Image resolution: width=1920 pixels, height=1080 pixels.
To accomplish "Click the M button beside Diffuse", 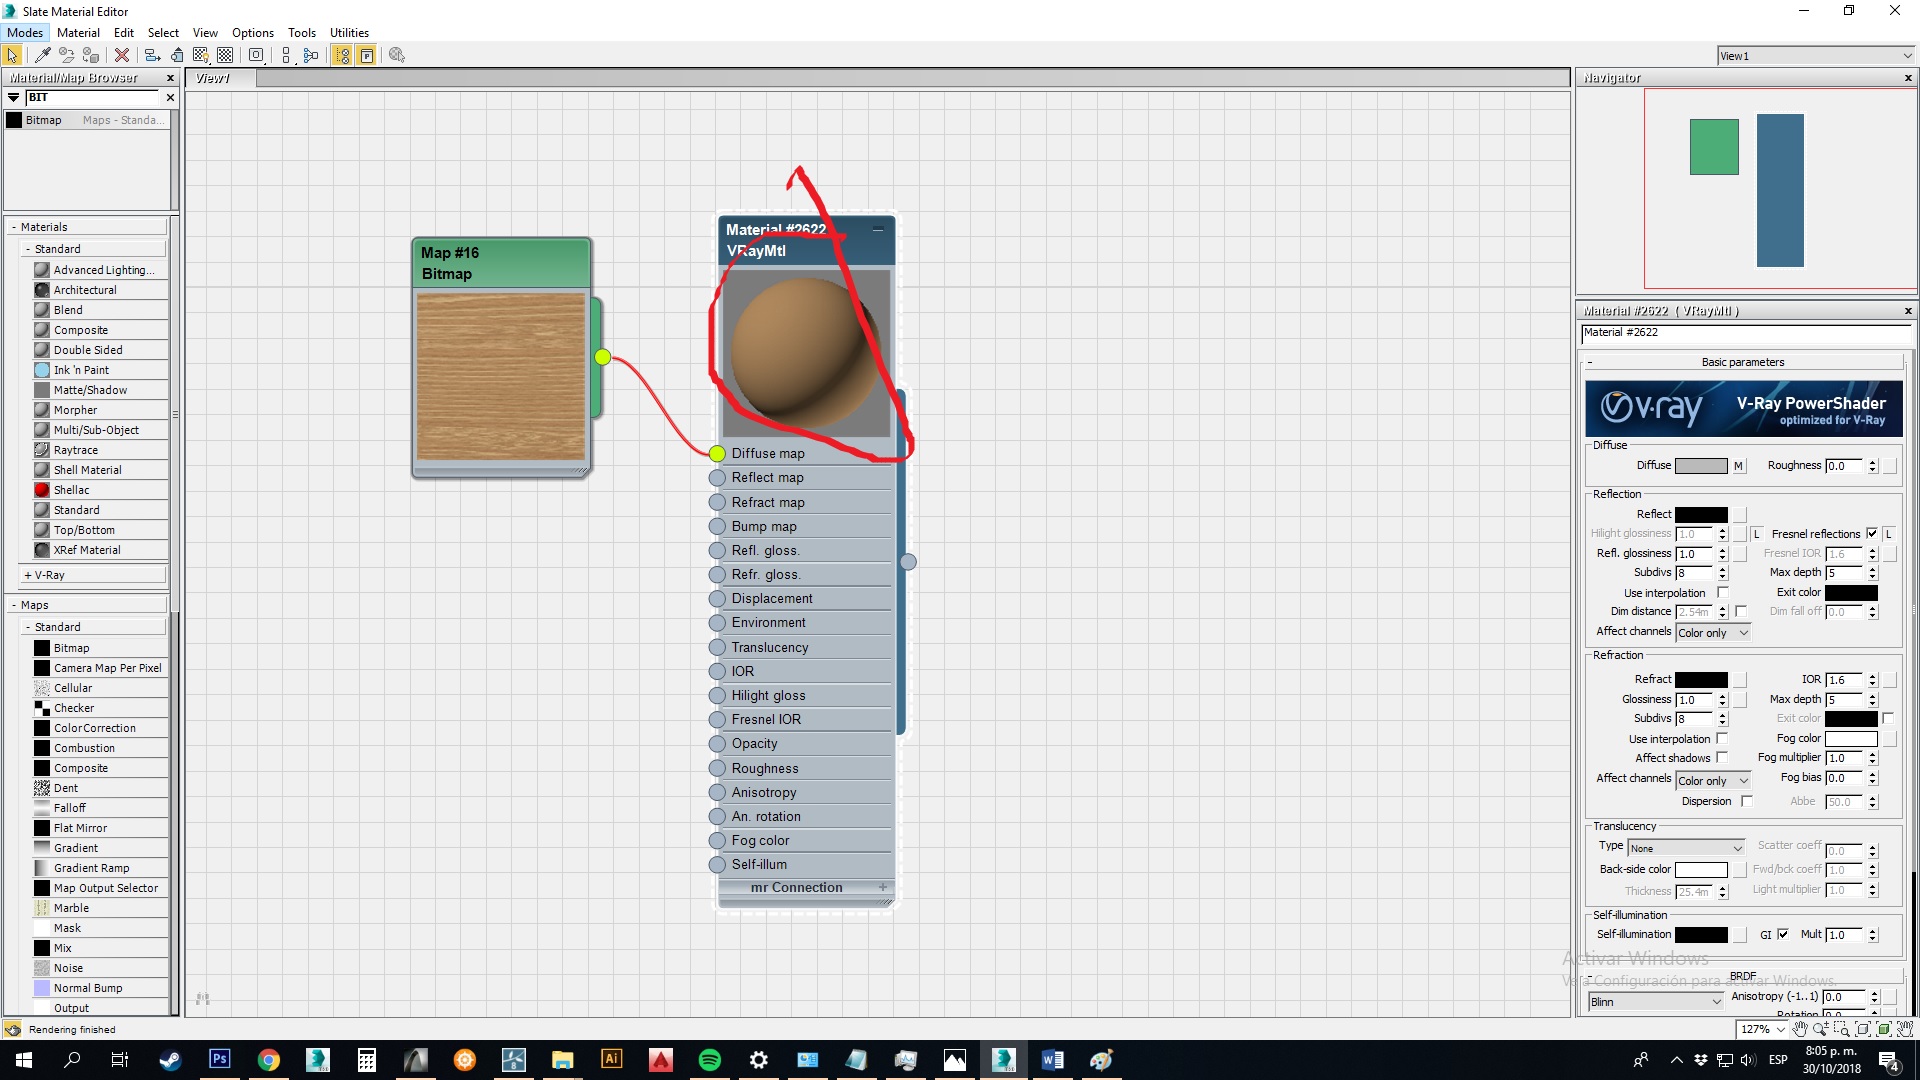I will [1738, 466].
